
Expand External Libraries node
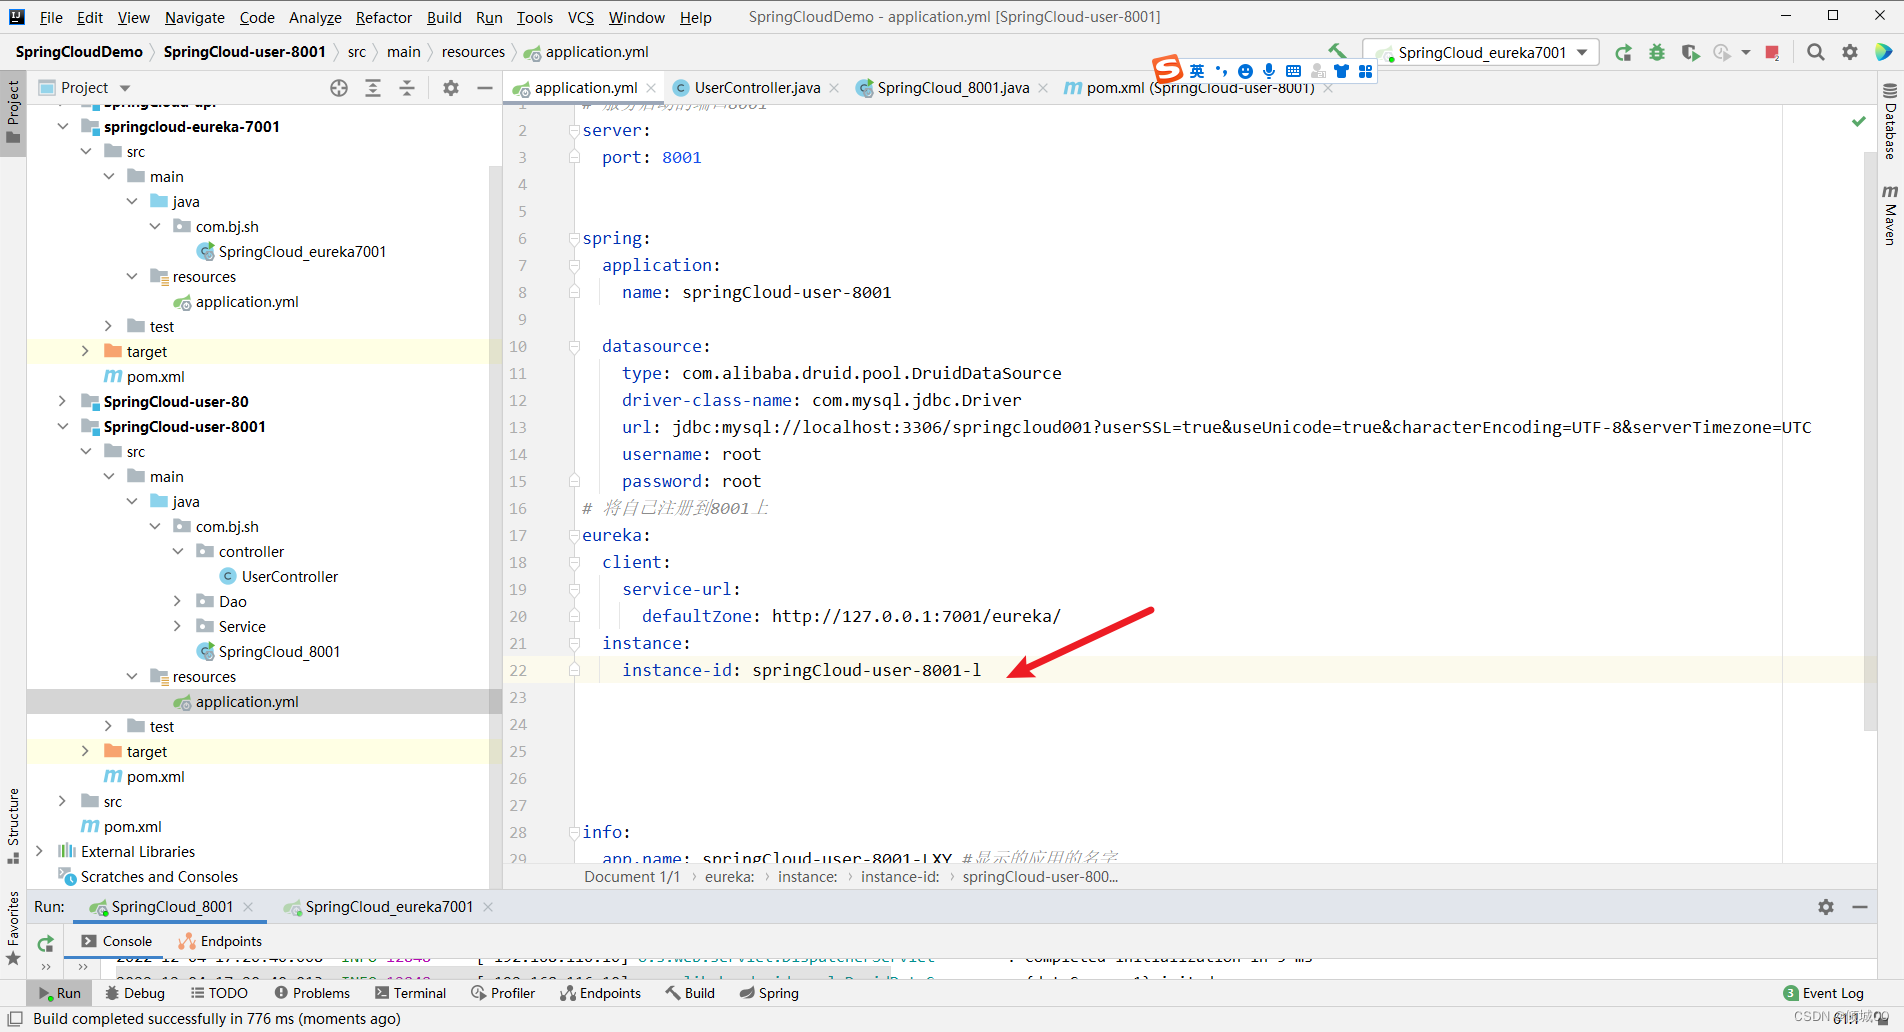[40, 851]
